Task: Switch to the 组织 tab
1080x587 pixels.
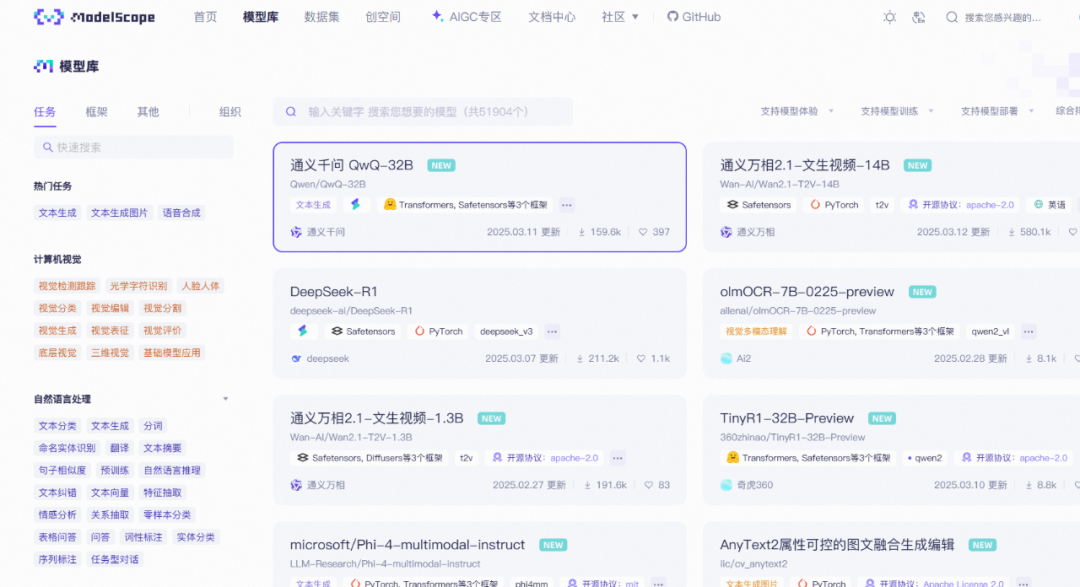Action: (230, 112)
